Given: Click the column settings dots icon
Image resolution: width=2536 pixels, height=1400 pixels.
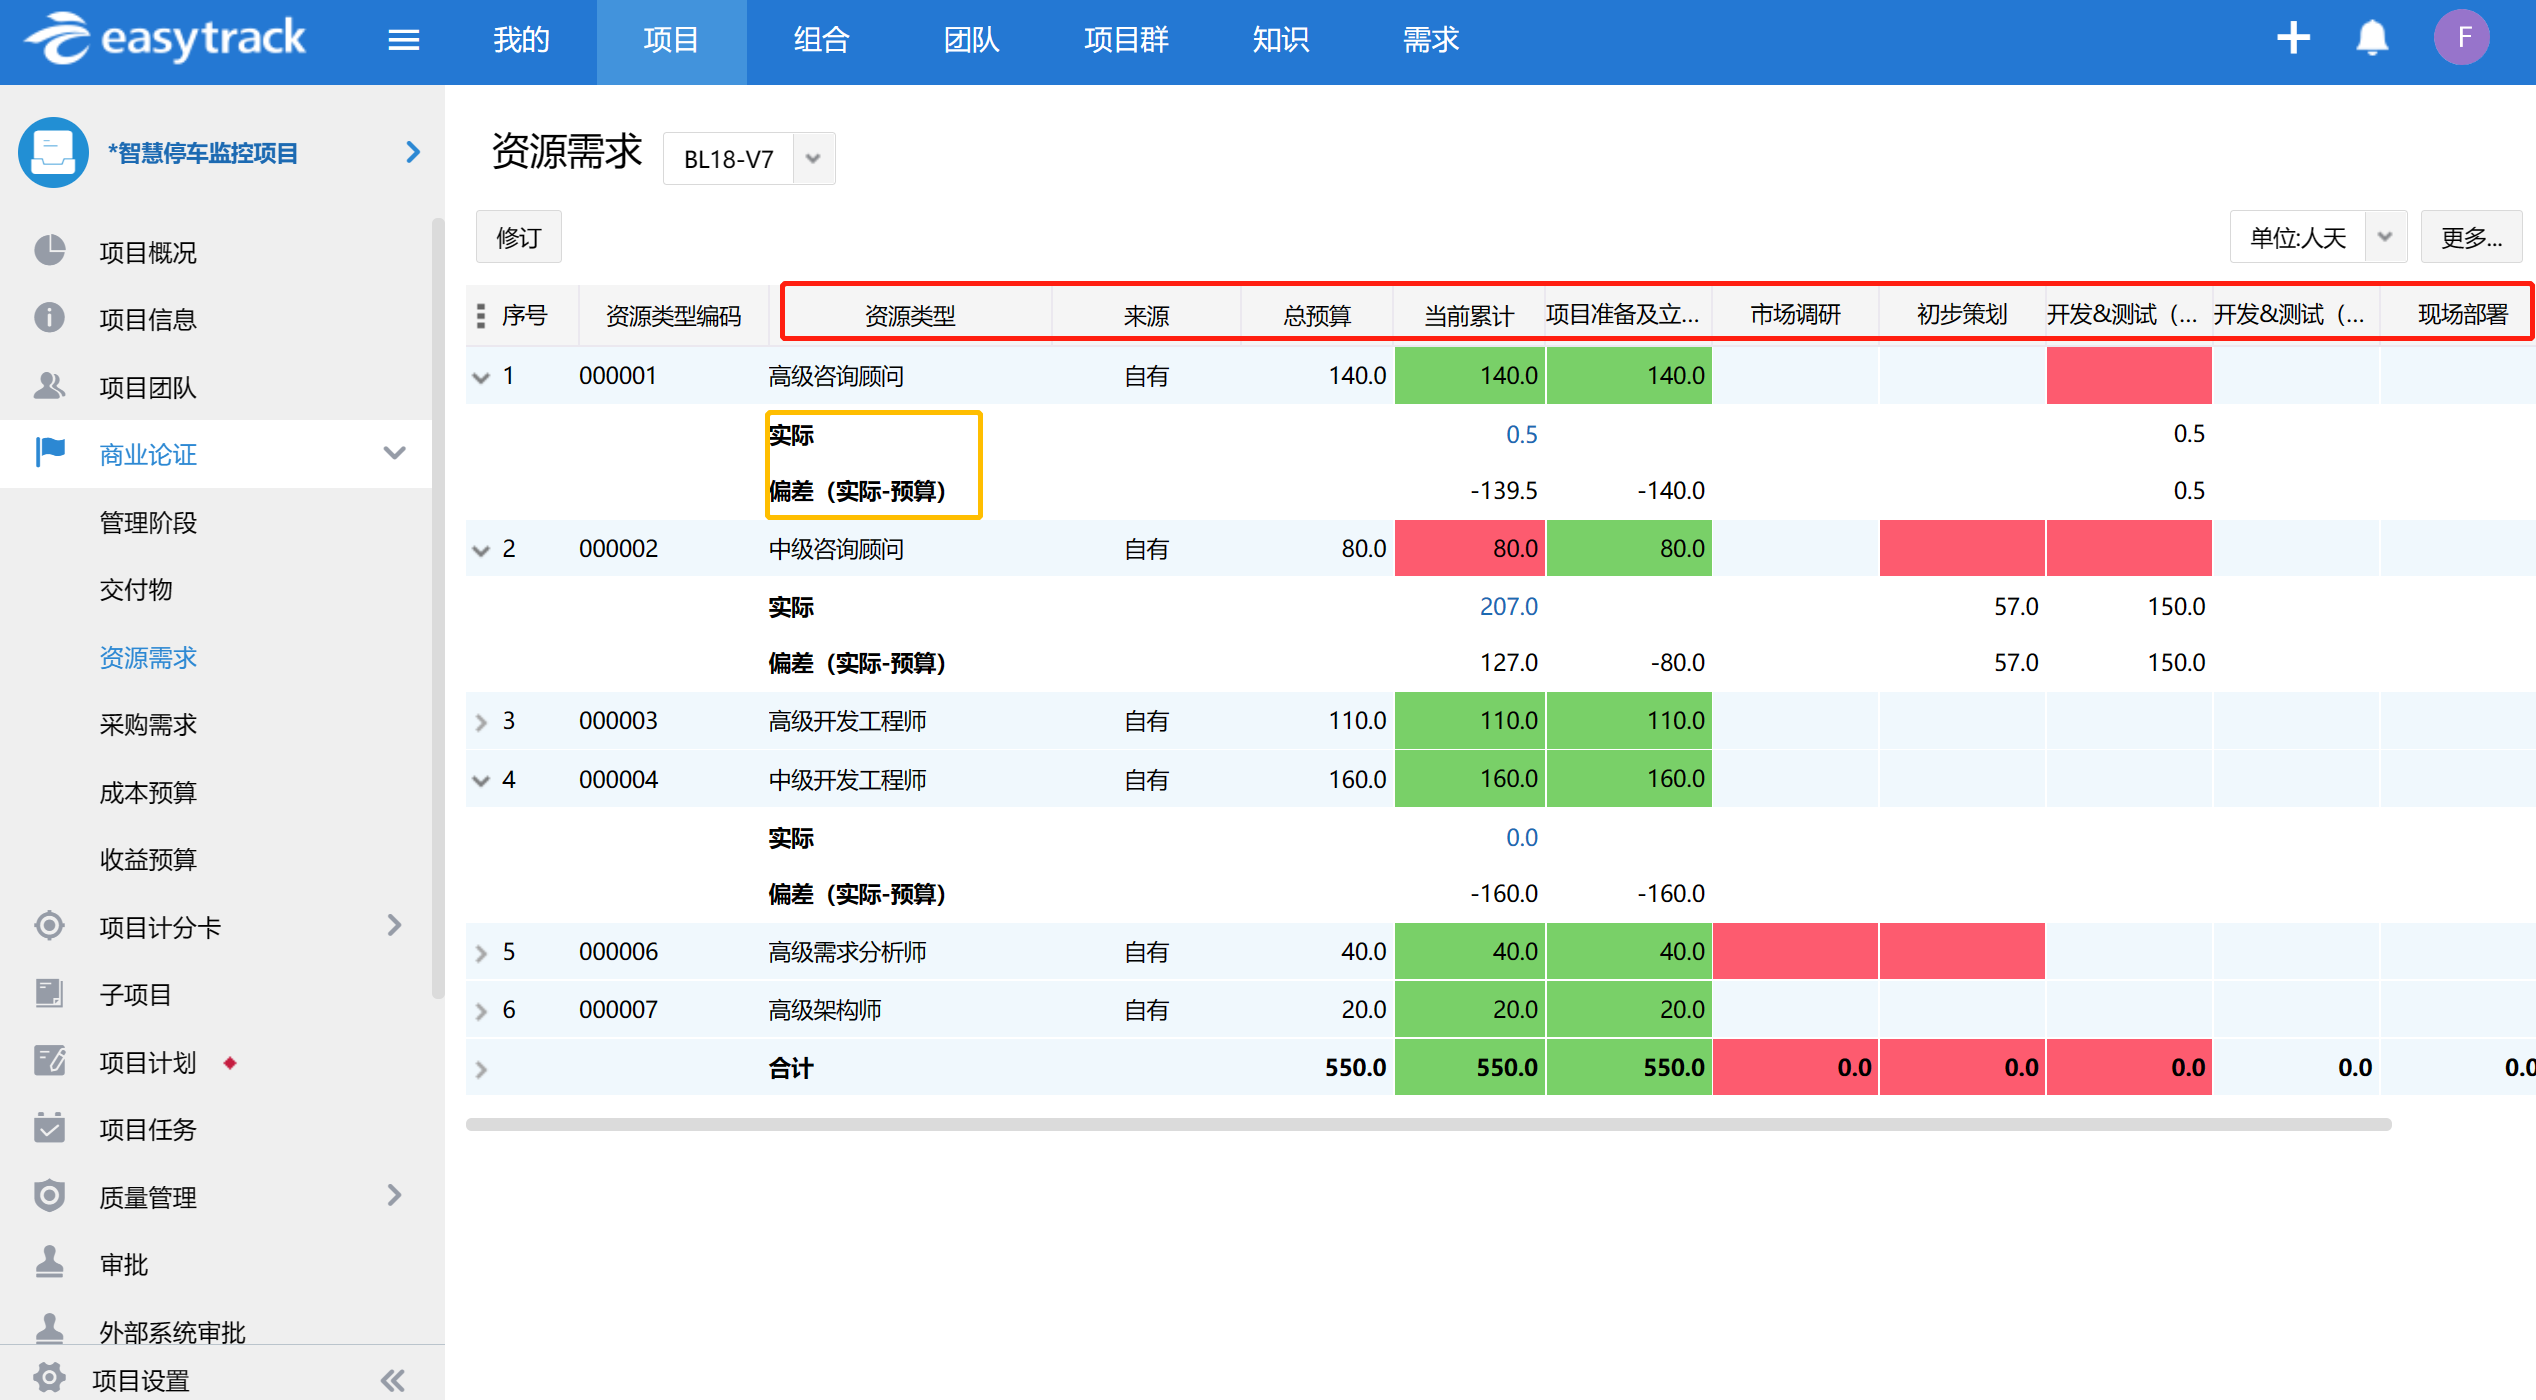Looking at the screenshot, I should (481, 316).
